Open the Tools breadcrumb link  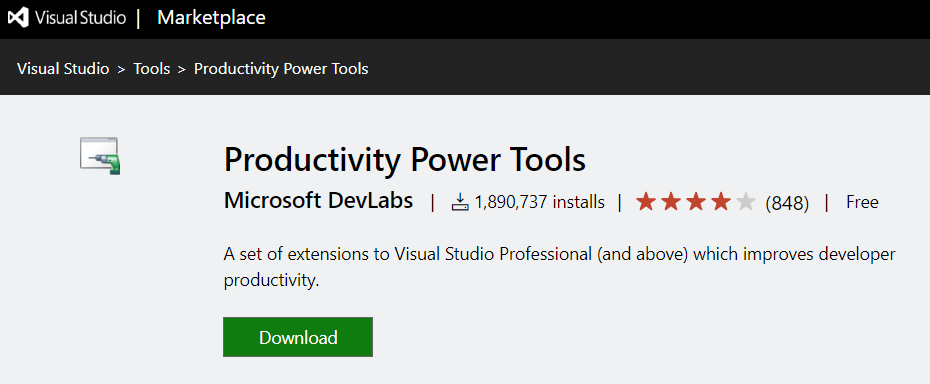coord(152,69)
